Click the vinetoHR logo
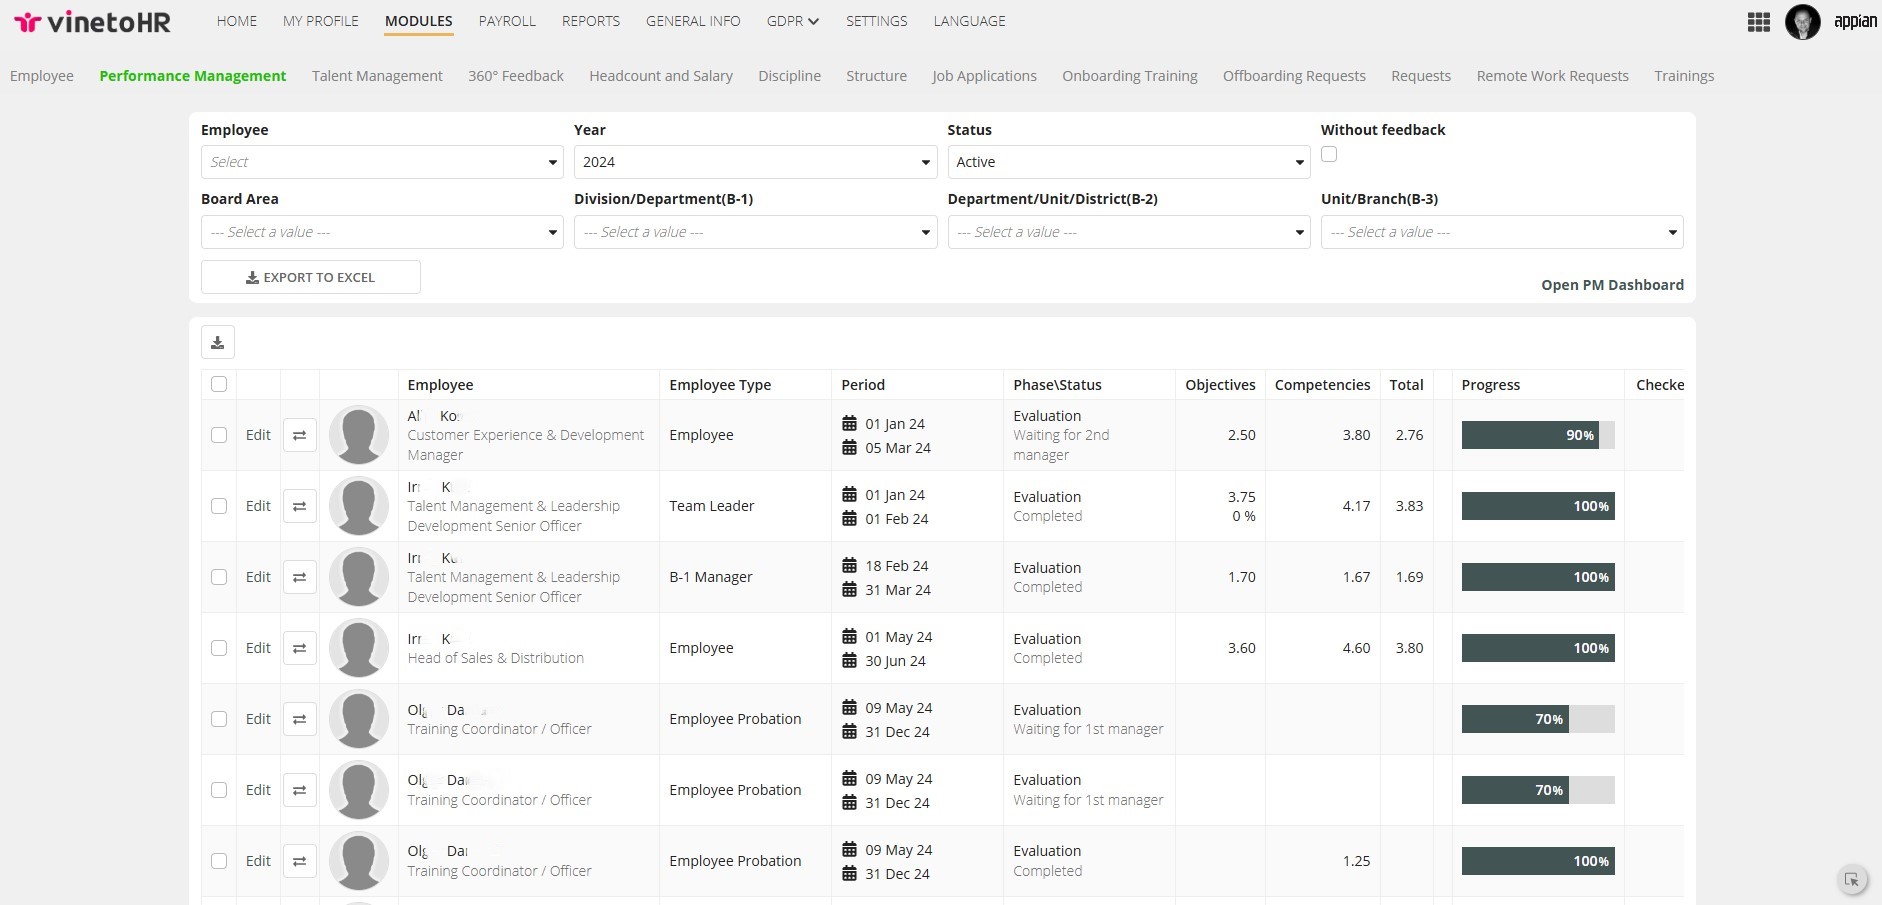The height and width of the screenshot is (905, 1882). (93, 22)
